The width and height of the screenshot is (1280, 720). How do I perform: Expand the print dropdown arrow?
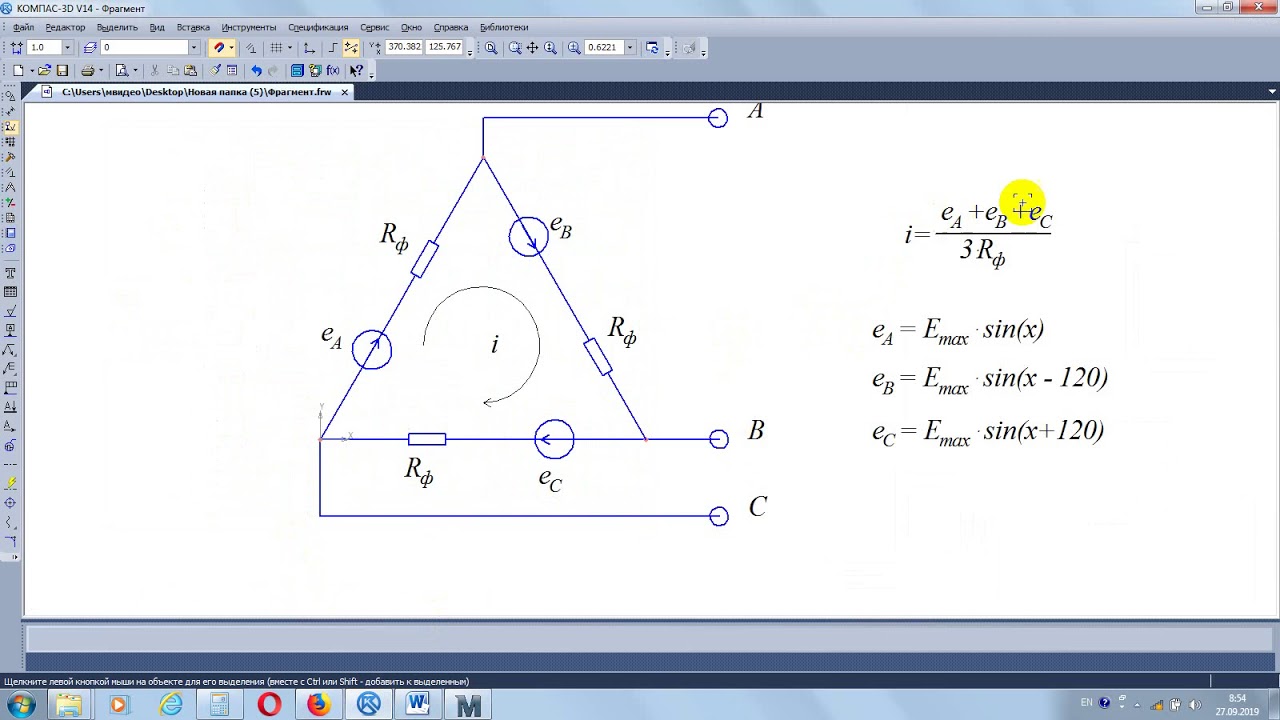tap(100, 71)
